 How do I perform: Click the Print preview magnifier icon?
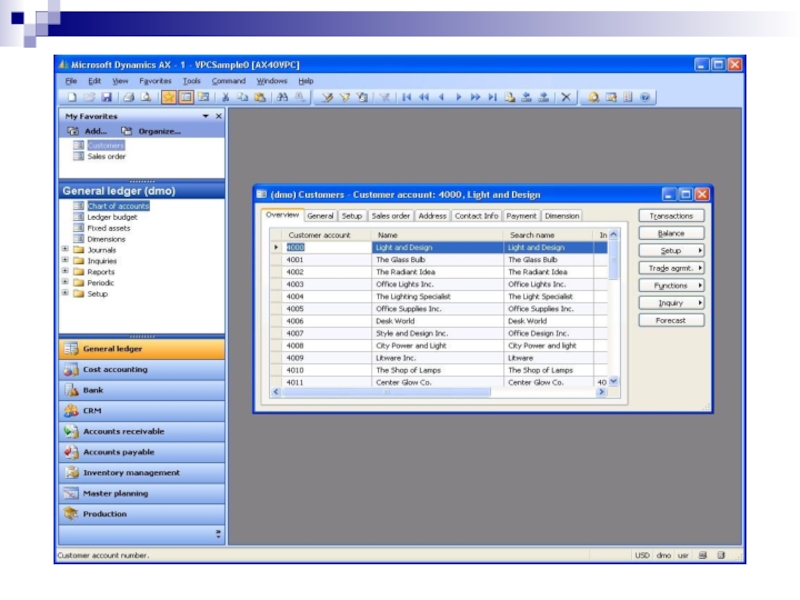(146, 97)
